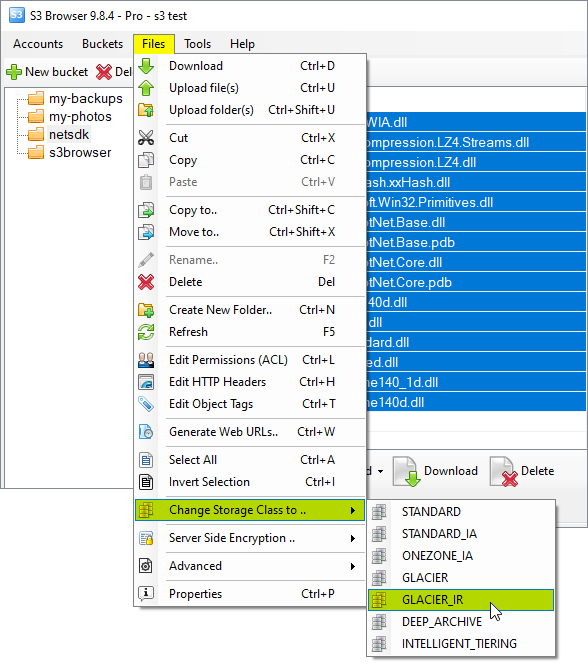Click the bottom Delete button label

pos(537,471)
